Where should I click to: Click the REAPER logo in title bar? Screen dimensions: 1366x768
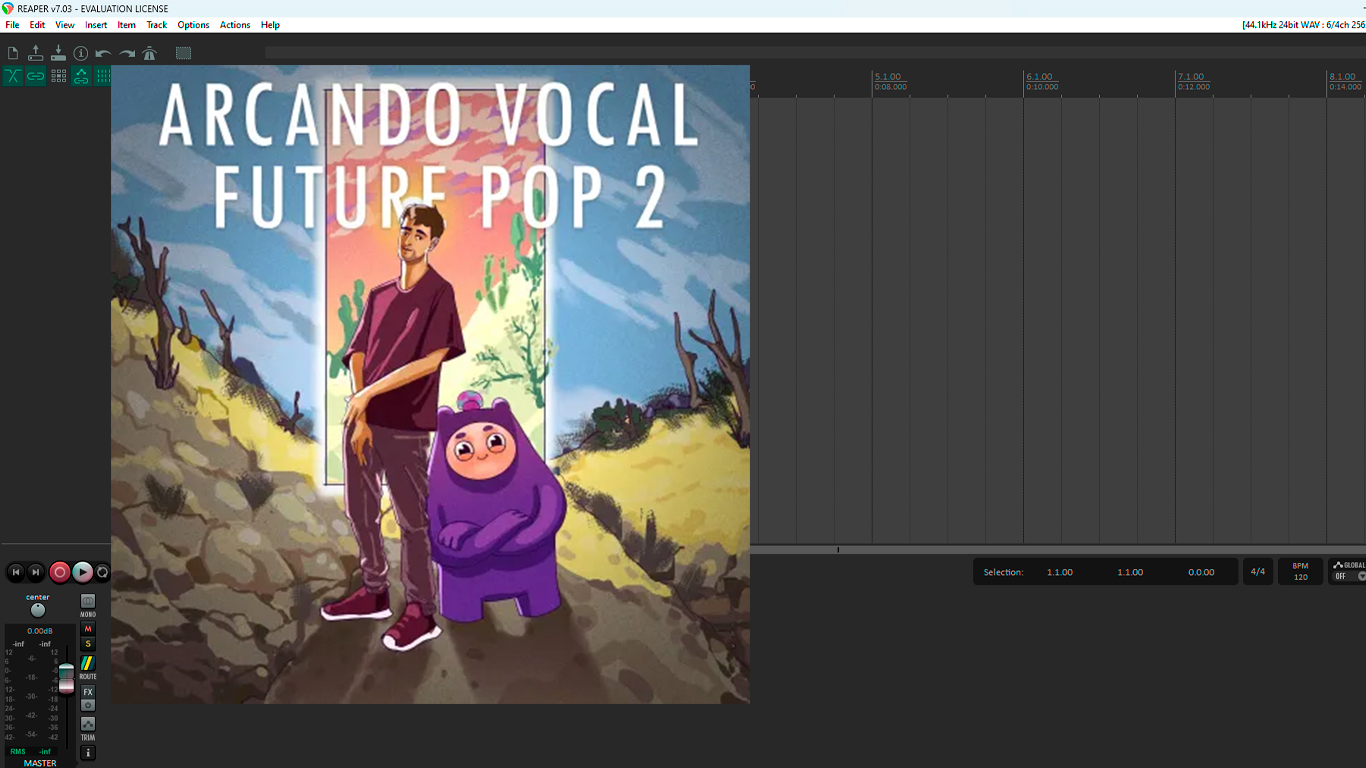pos(8,8)
